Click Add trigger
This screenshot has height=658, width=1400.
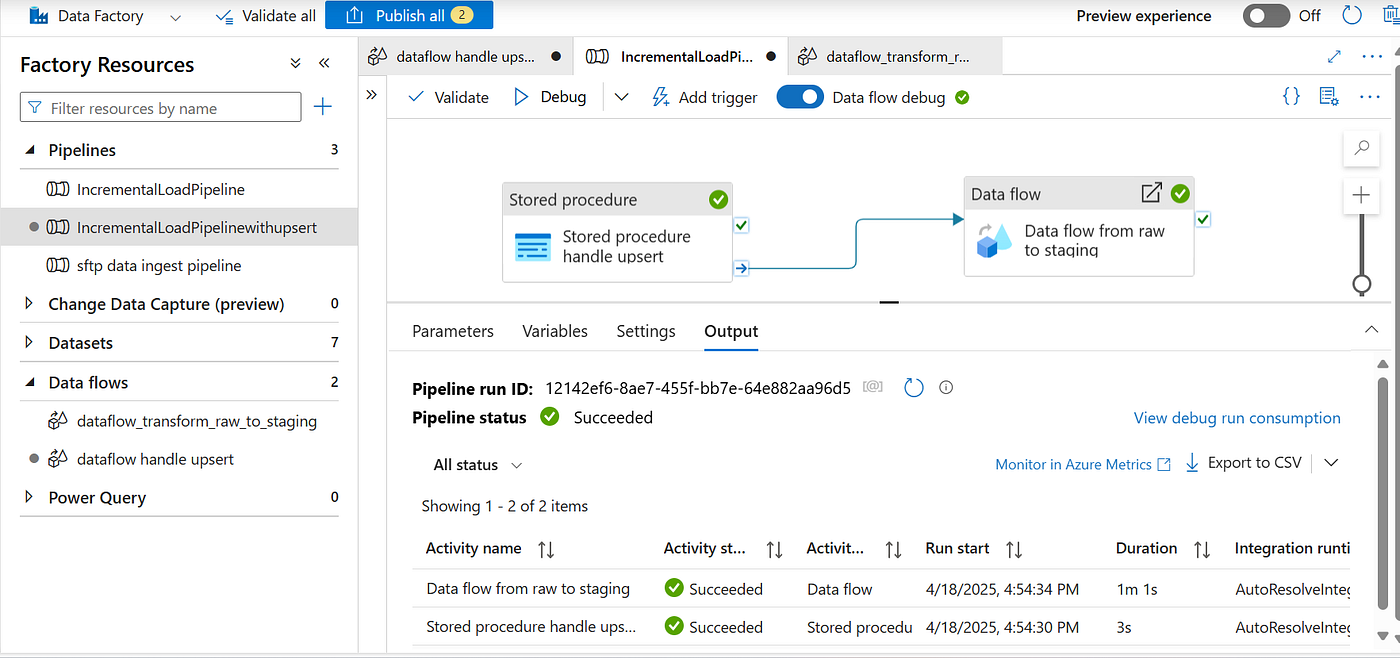click(x=704, y=97)
